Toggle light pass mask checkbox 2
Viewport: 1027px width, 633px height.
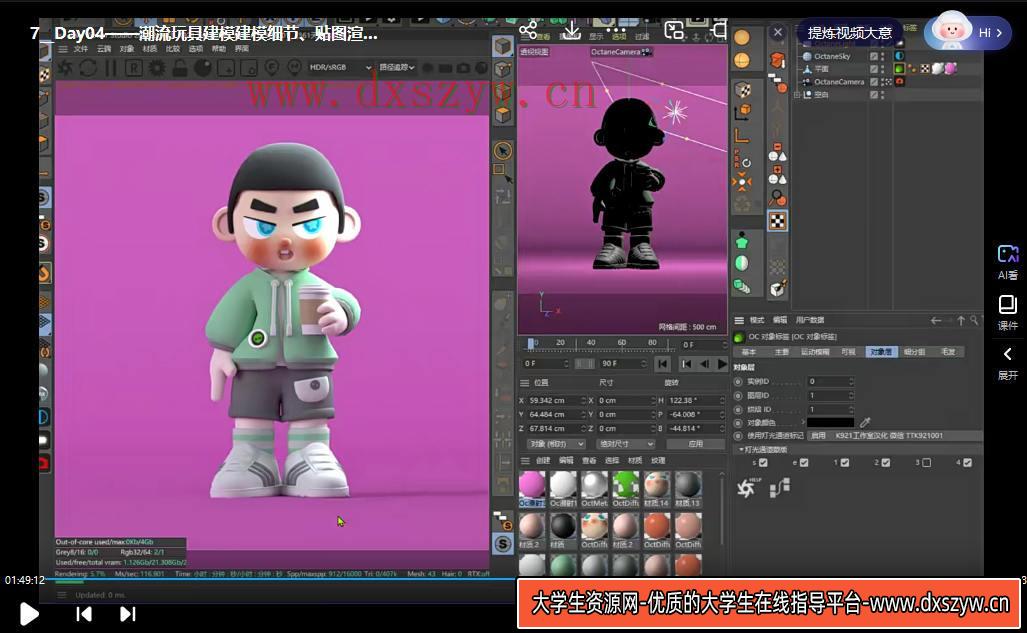[886, 463]
